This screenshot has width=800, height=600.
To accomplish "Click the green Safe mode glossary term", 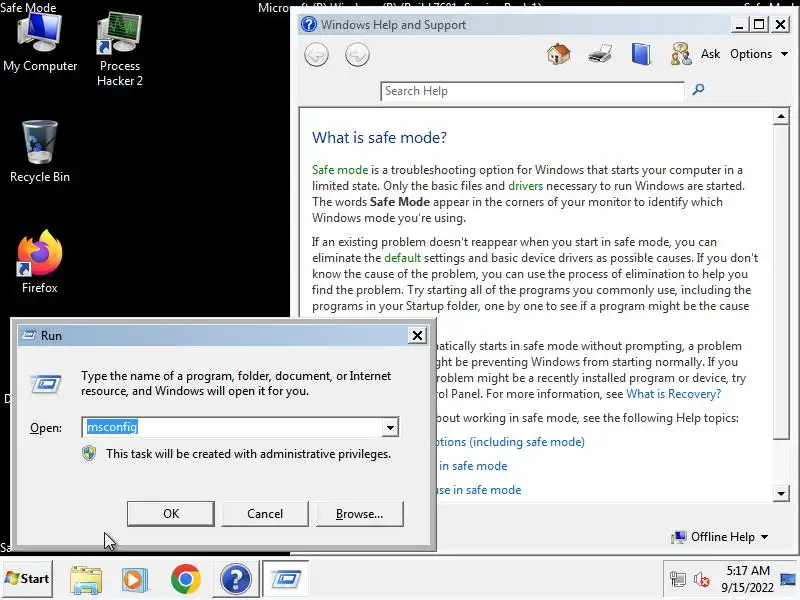I will (x=340, y=170).
